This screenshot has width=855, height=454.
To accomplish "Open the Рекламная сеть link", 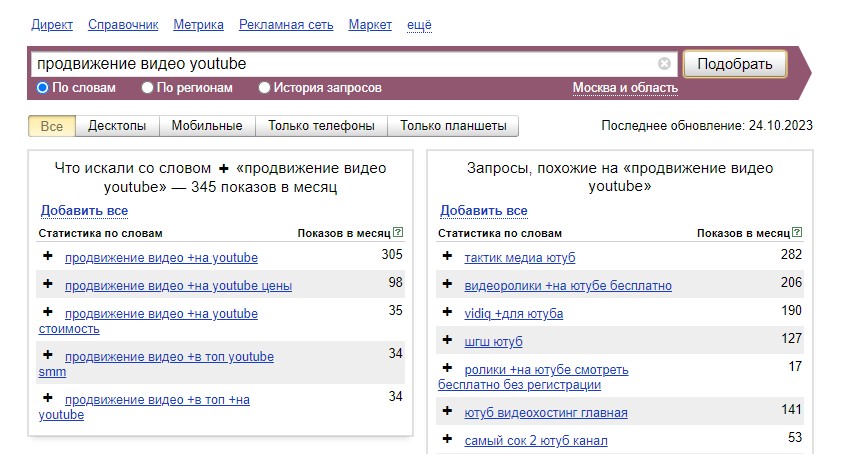I will pyautogui.click(x=286, y=25).
